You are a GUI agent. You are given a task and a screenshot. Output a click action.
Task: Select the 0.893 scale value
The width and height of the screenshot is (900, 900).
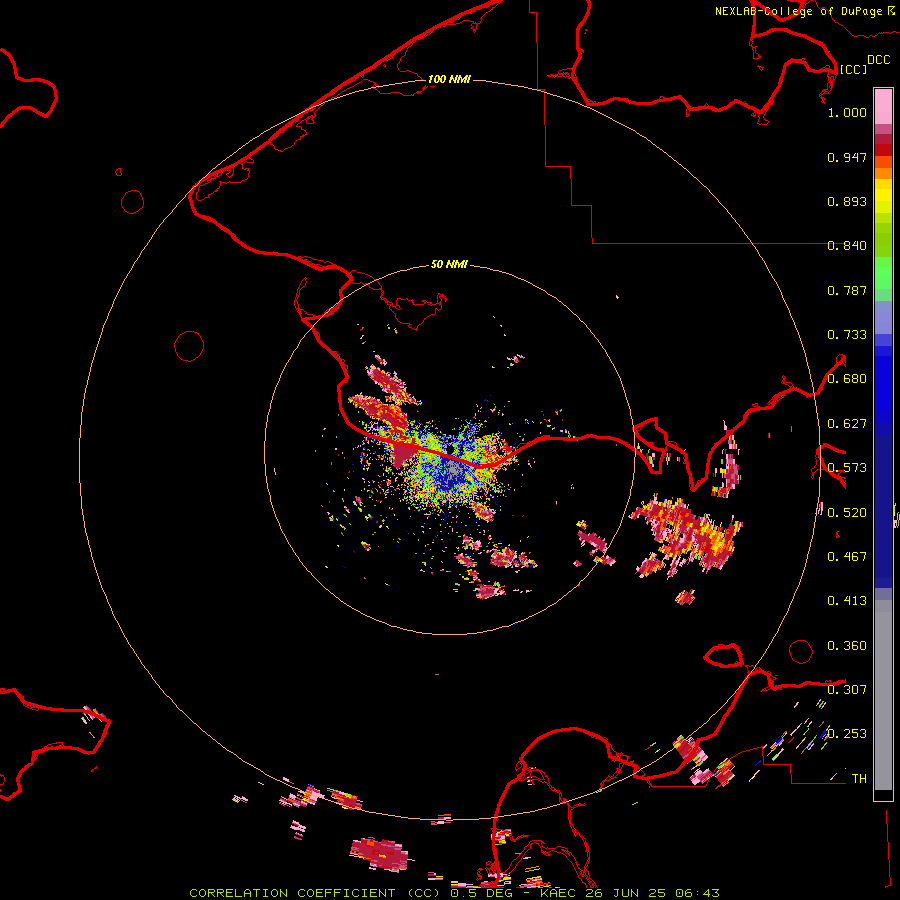coord(847,201)
